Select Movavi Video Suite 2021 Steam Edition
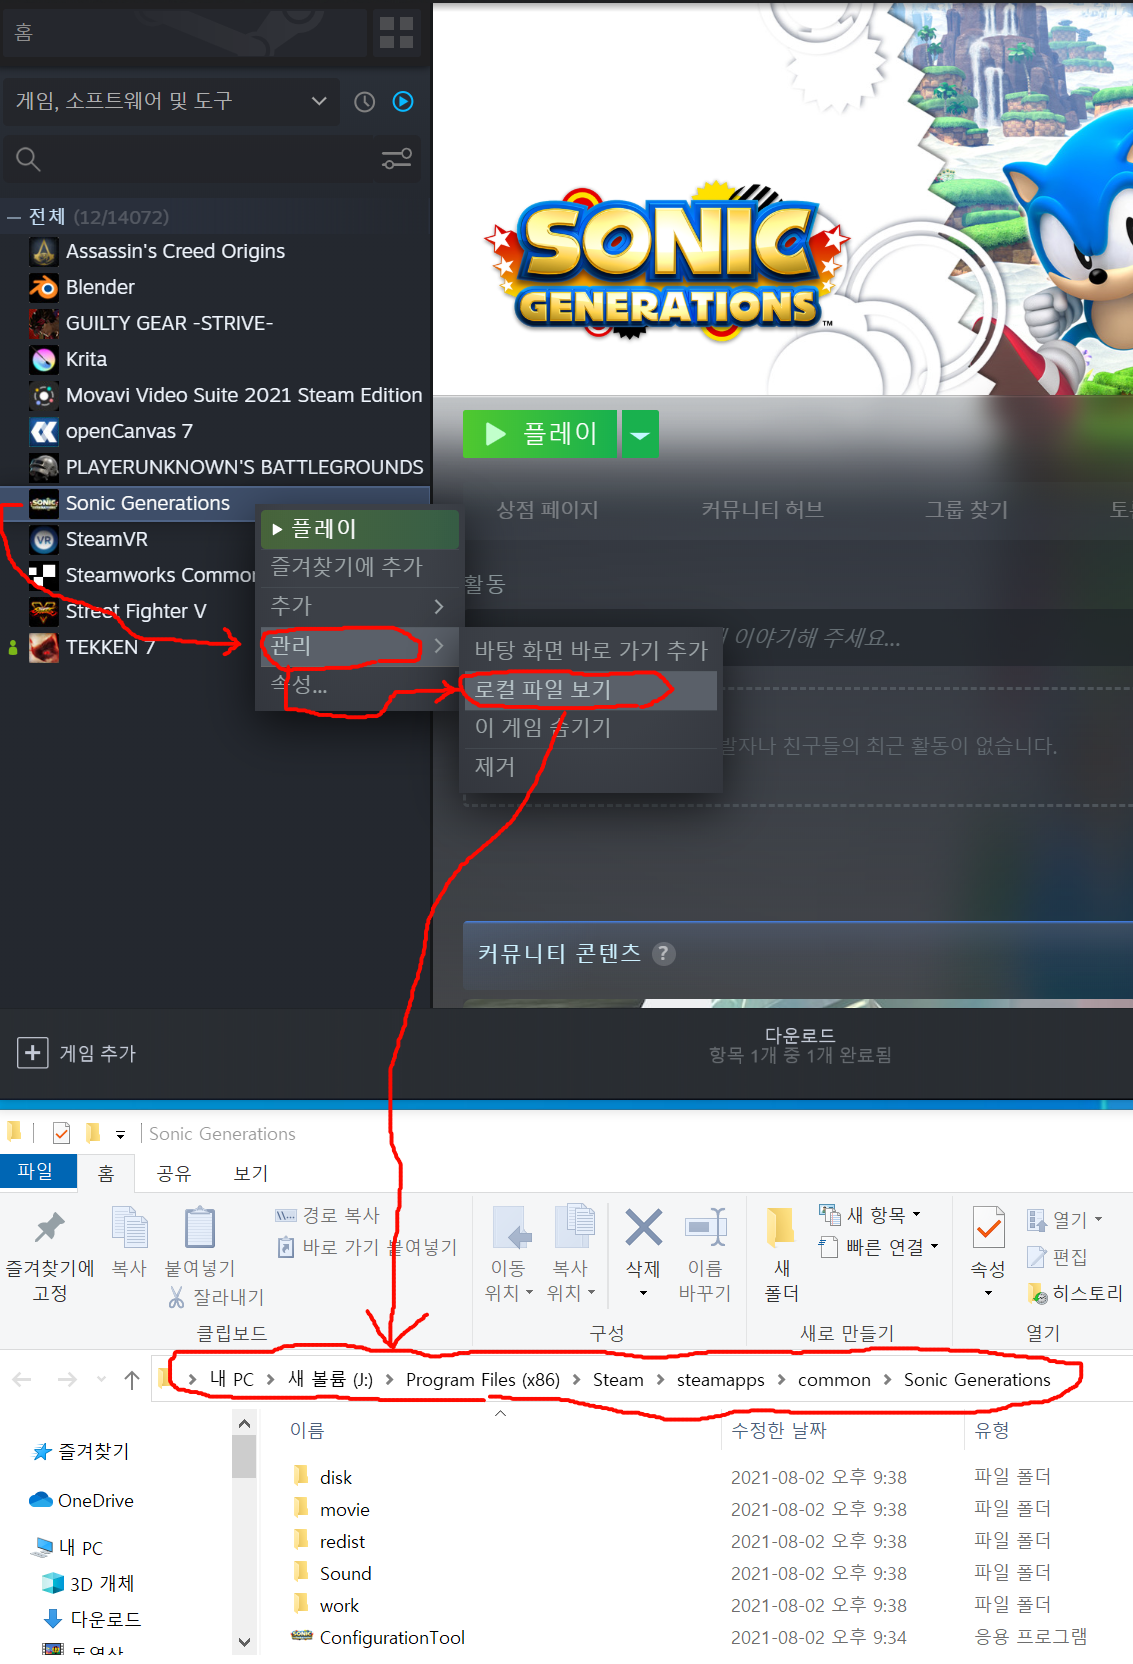Screen dimensions: 1133x1664 244,395
